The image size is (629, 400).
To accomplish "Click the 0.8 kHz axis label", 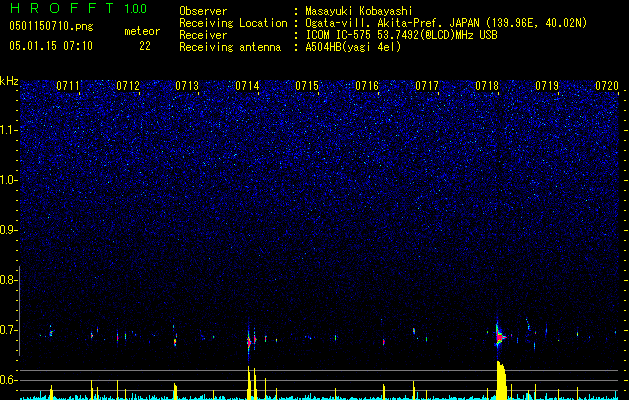I will tap(9, 280).
